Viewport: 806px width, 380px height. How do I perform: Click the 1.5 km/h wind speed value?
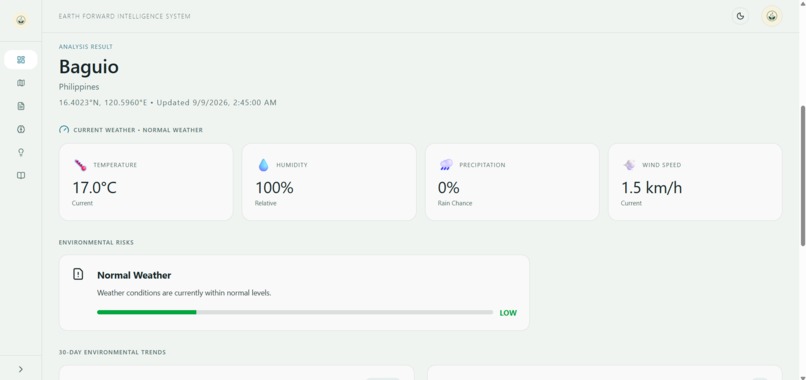(x=652, y=188)
